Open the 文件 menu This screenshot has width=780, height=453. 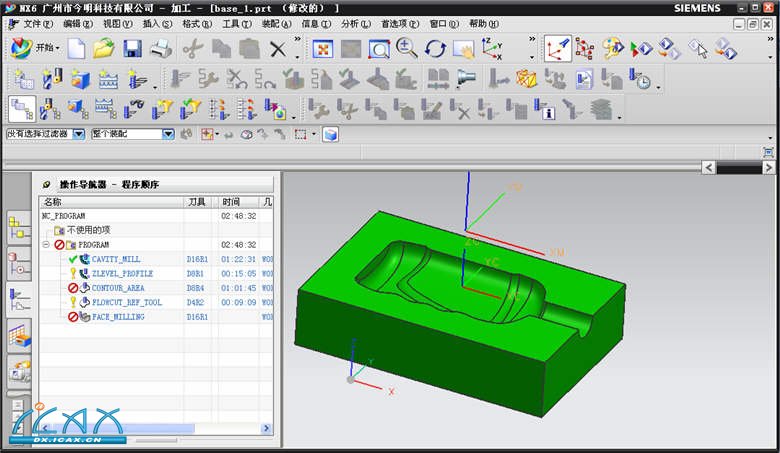pos(37,23)
